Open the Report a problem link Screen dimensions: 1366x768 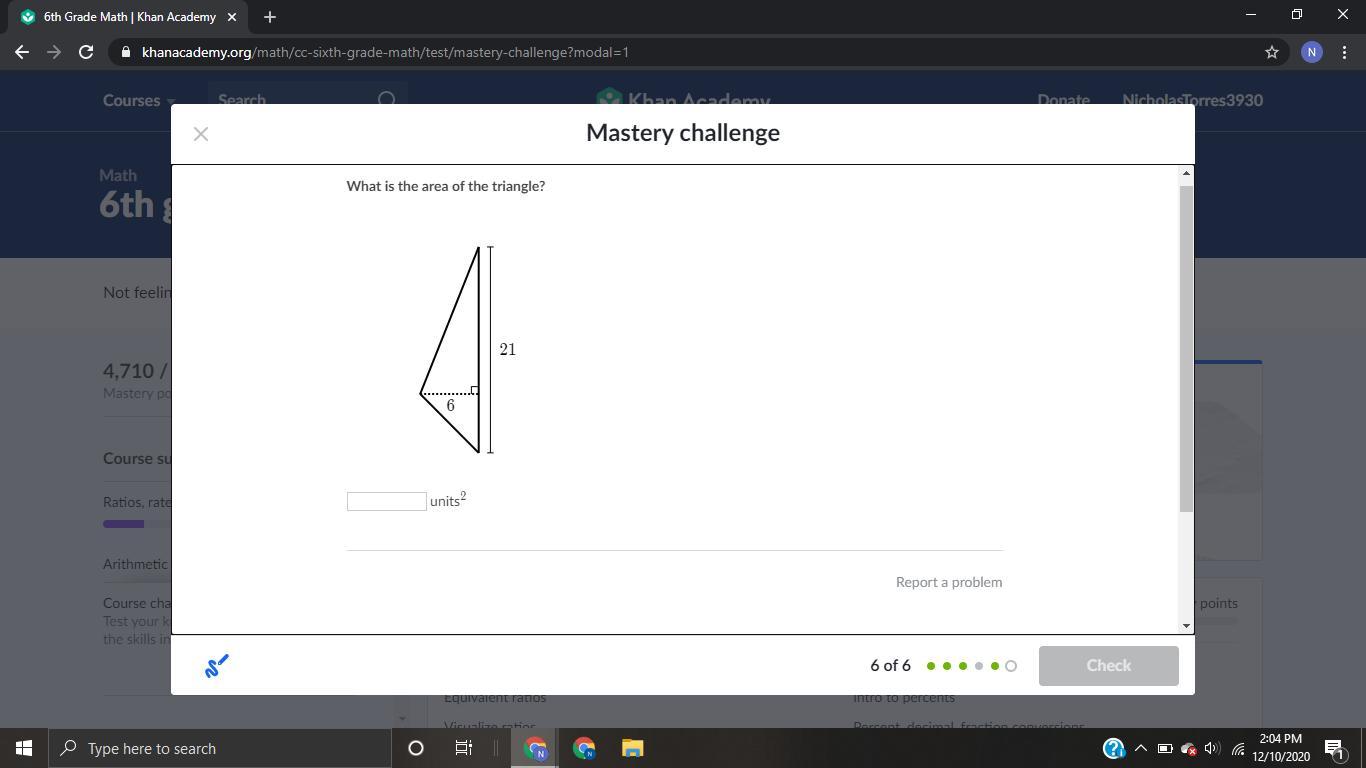(949, 582)
